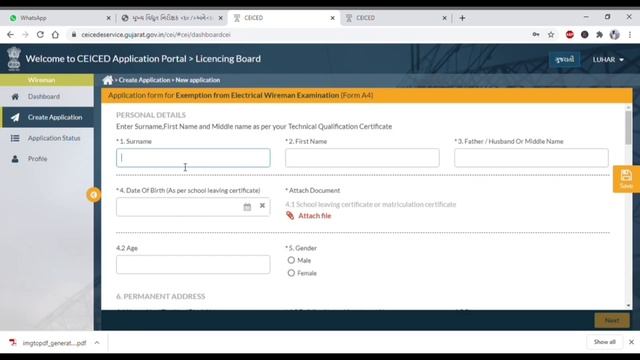Image resolution: width=640 pixels, height=360 pixels.
Task: Bookmark this page with the star icon
Action: (x=551, y=35)
